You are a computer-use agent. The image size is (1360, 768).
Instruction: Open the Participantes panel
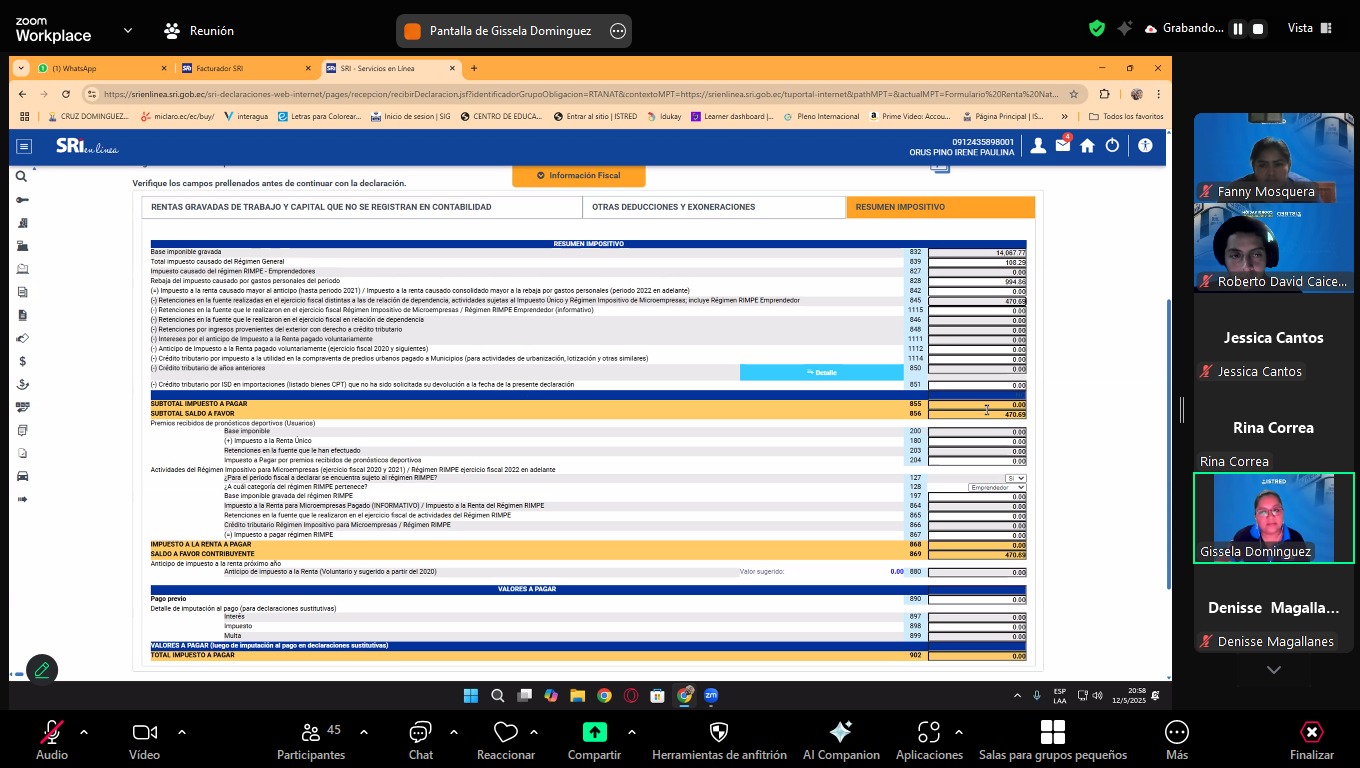[310, 733]
